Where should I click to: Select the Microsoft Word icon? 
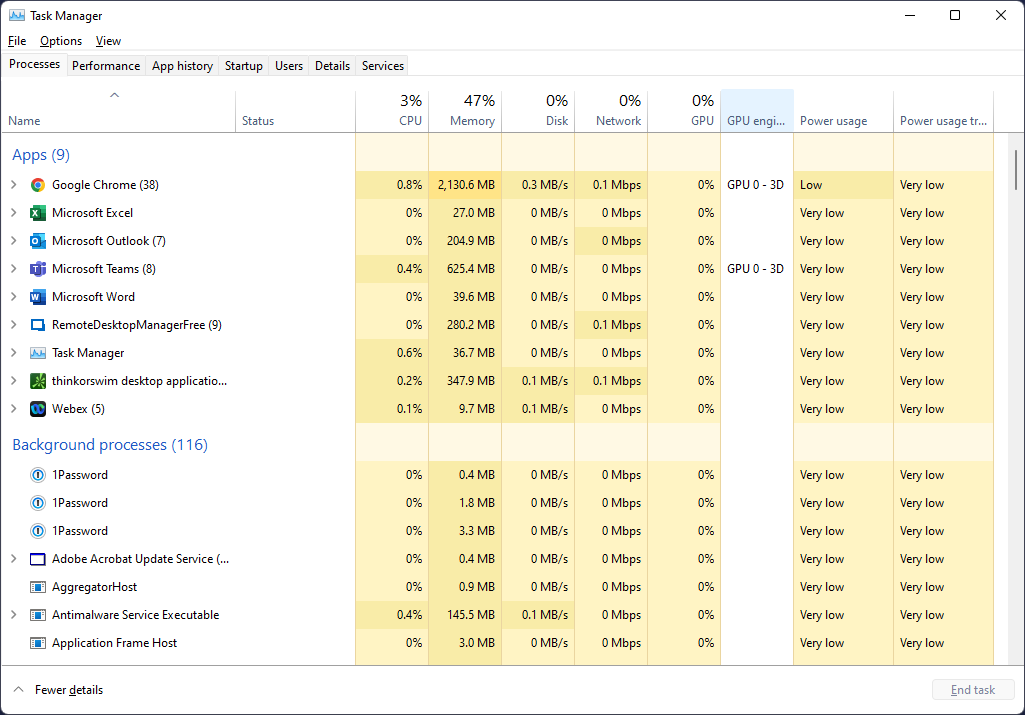[x=37, y=297]
